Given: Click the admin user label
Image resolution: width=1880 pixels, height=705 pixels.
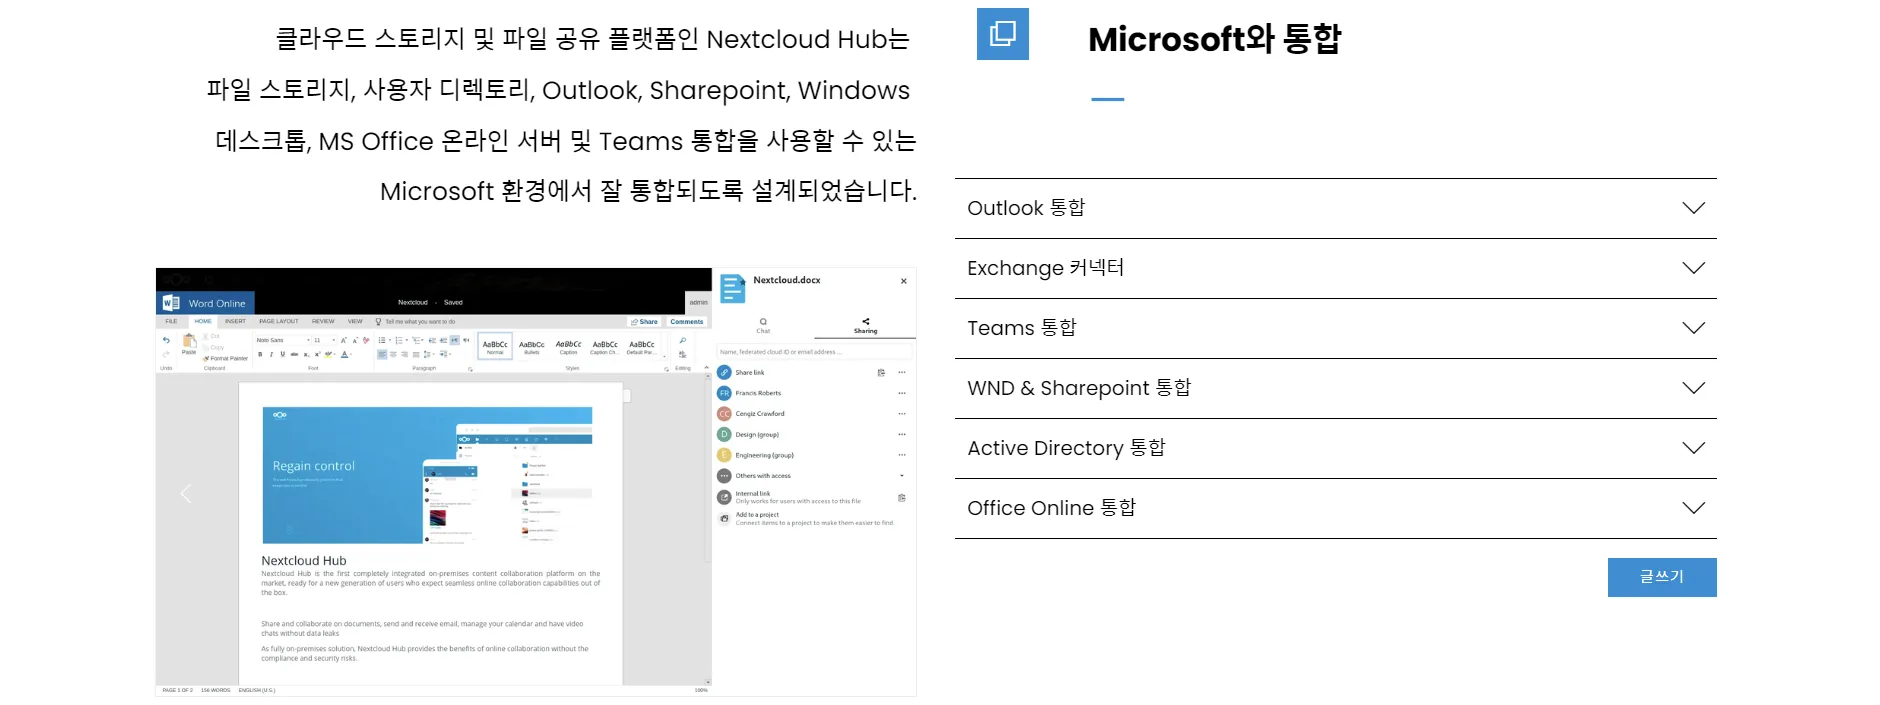Looking at the screenshot, I should pos(698,302).
